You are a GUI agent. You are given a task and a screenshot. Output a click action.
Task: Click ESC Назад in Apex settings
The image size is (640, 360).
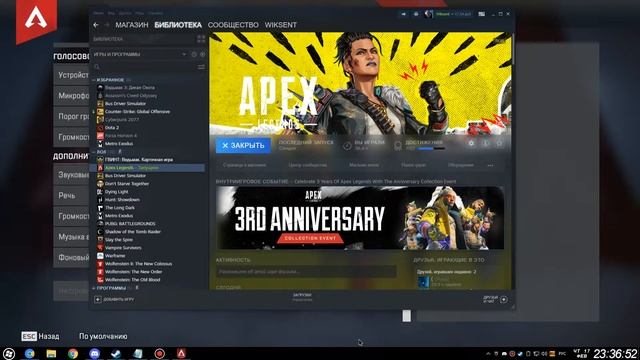[40, 336]
